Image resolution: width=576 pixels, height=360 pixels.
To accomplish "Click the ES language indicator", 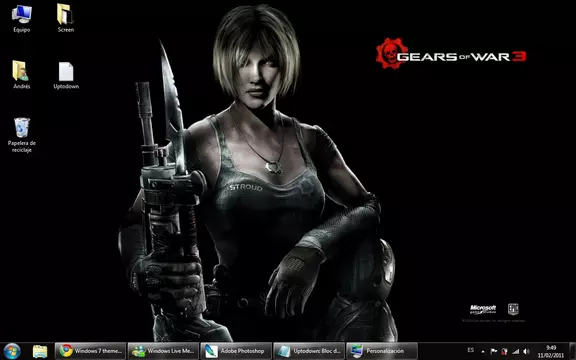I will (471, 350).
